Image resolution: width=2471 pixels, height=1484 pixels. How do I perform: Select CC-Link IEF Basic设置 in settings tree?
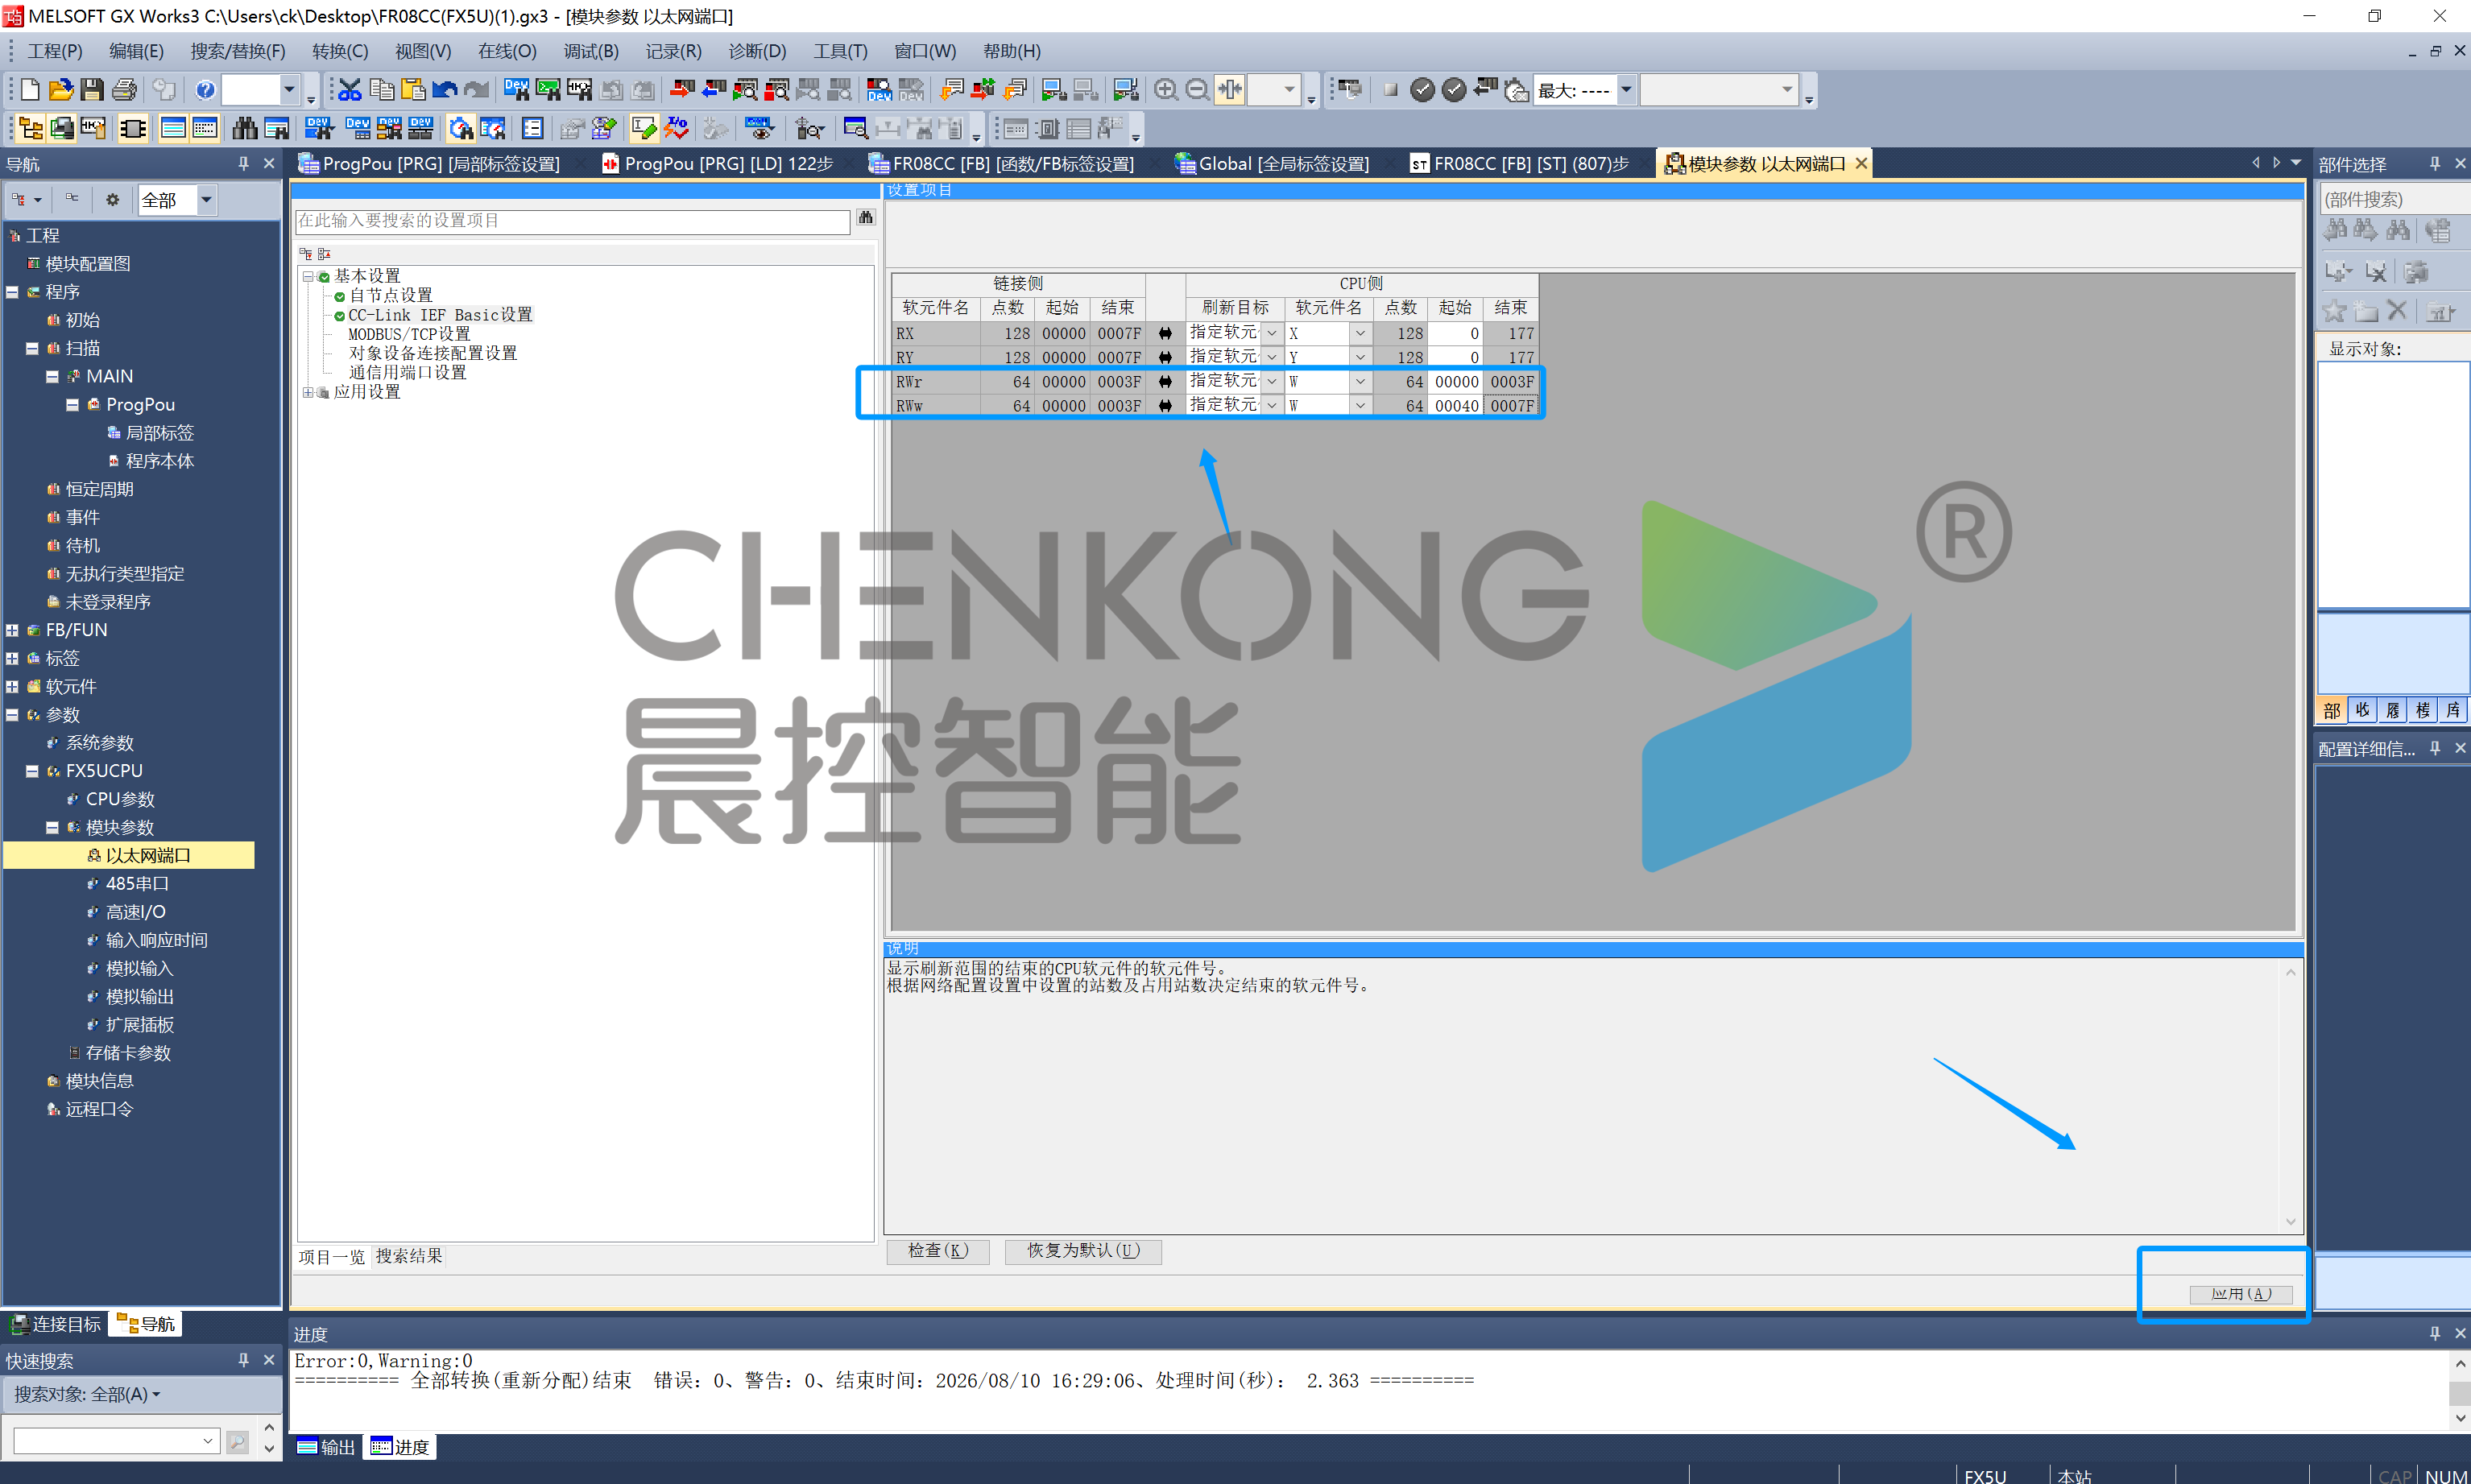point(440,315)
